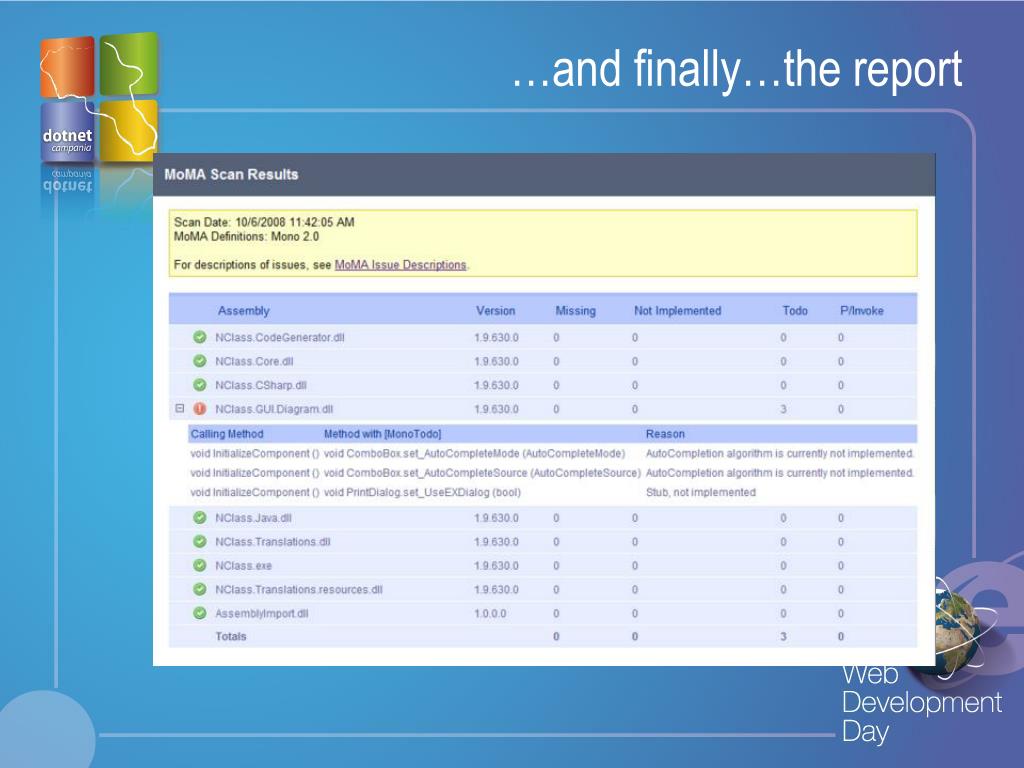Click the P/Invoke column header

pyautogui.click(x=861, y=311)
